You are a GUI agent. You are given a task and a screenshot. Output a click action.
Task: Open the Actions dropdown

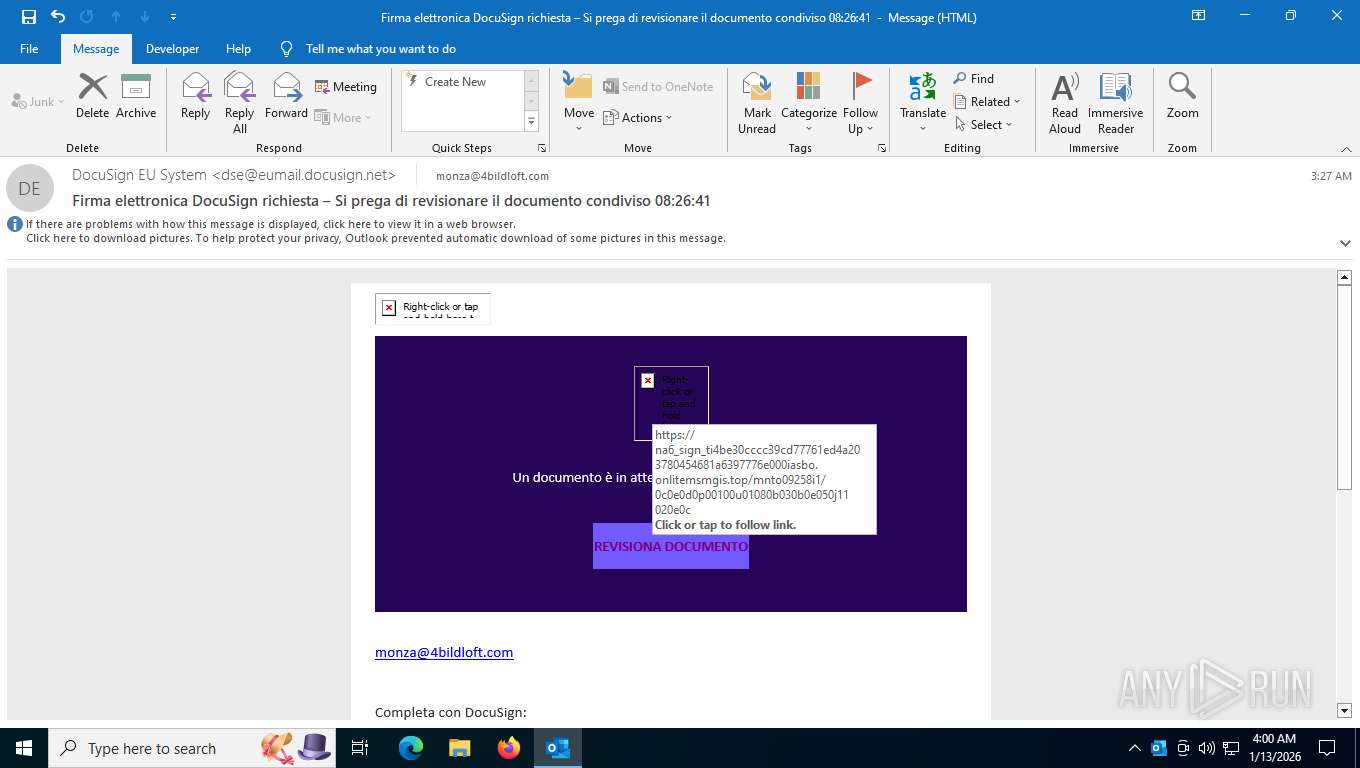[638, 118]
